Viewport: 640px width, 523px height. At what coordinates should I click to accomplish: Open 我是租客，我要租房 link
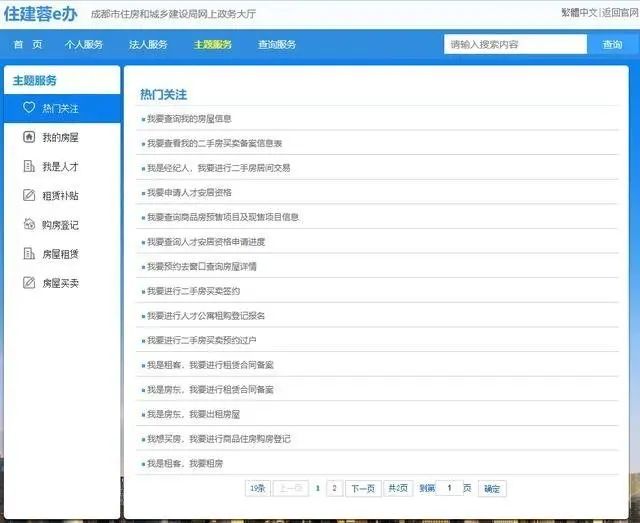(185, 463)
